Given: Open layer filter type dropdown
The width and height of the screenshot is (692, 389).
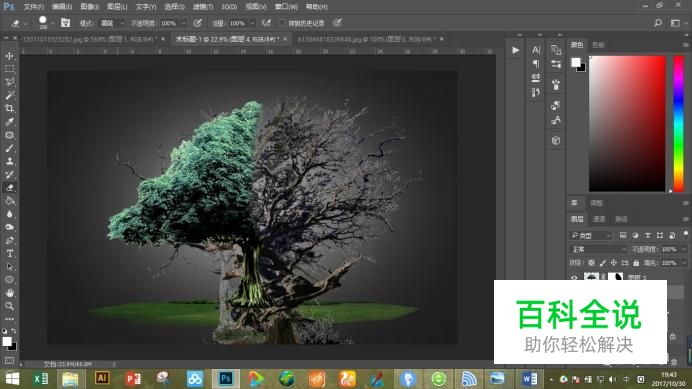Looking at the screenshot, I should [x=590, y=235].
